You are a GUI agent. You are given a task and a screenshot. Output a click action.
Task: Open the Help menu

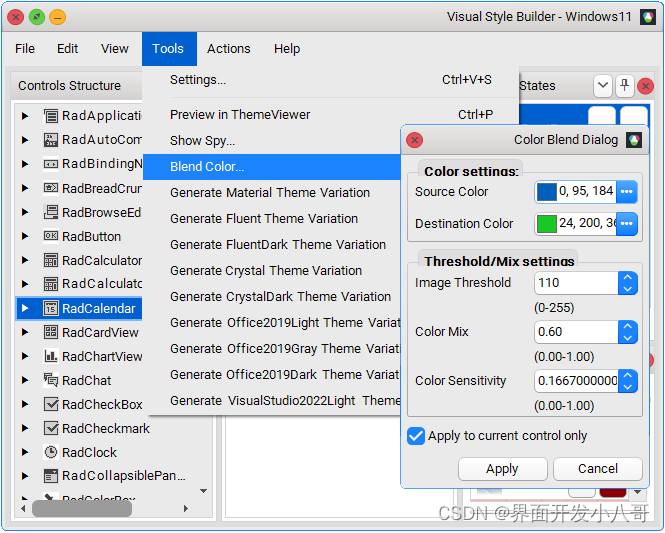tap(287, 49)
